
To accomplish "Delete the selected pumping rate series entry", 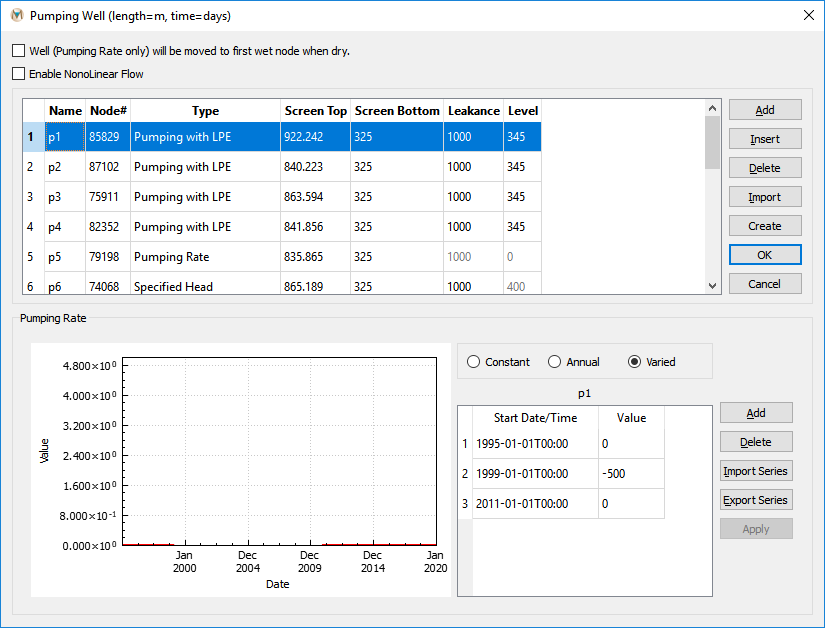I will tap(756, 442).
